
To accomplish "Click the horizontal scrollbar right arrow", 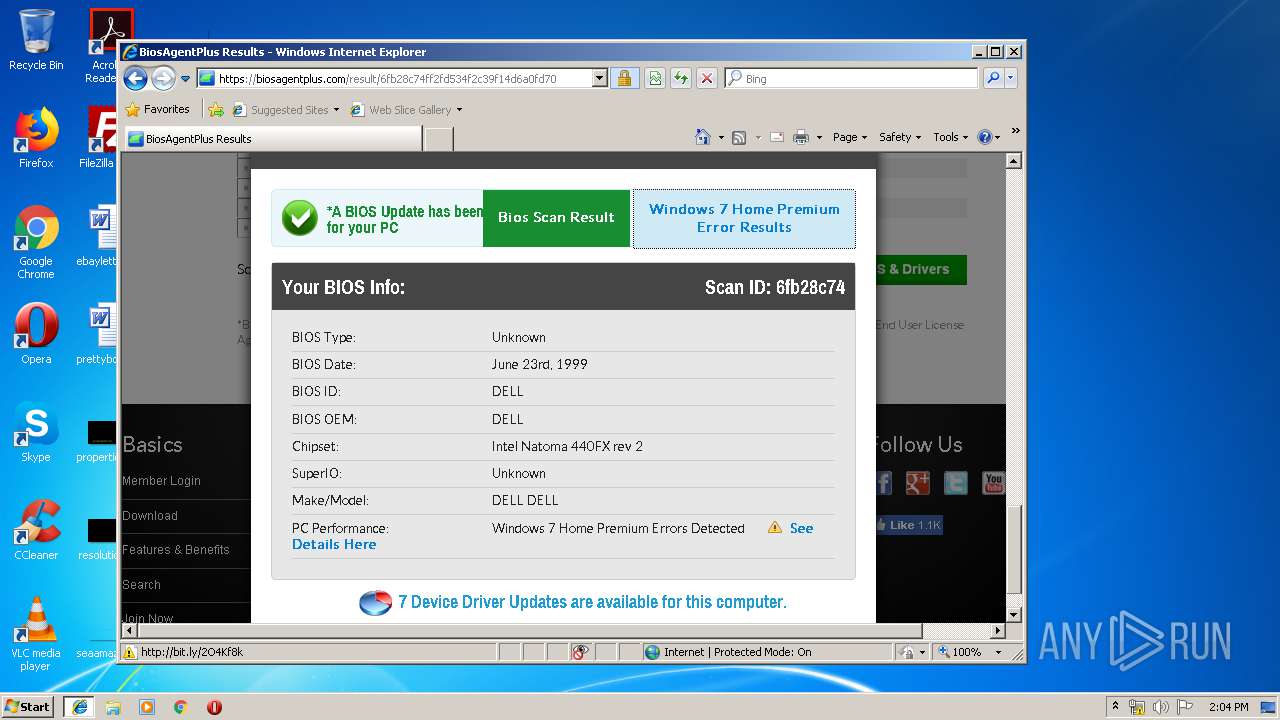I will click(997, 631).
